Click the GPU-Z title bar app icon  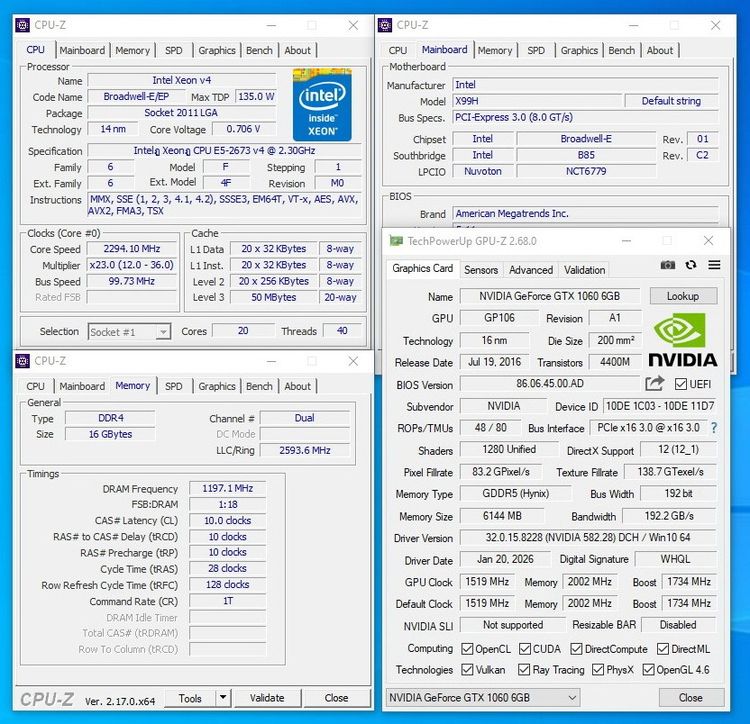(x=396, y=241)
